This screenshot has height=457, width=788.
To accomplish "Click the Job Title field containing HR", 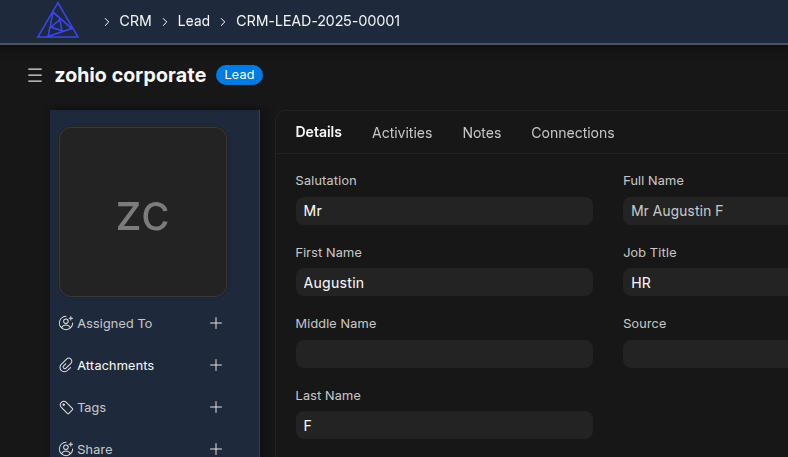I will [x=705, y=283].
